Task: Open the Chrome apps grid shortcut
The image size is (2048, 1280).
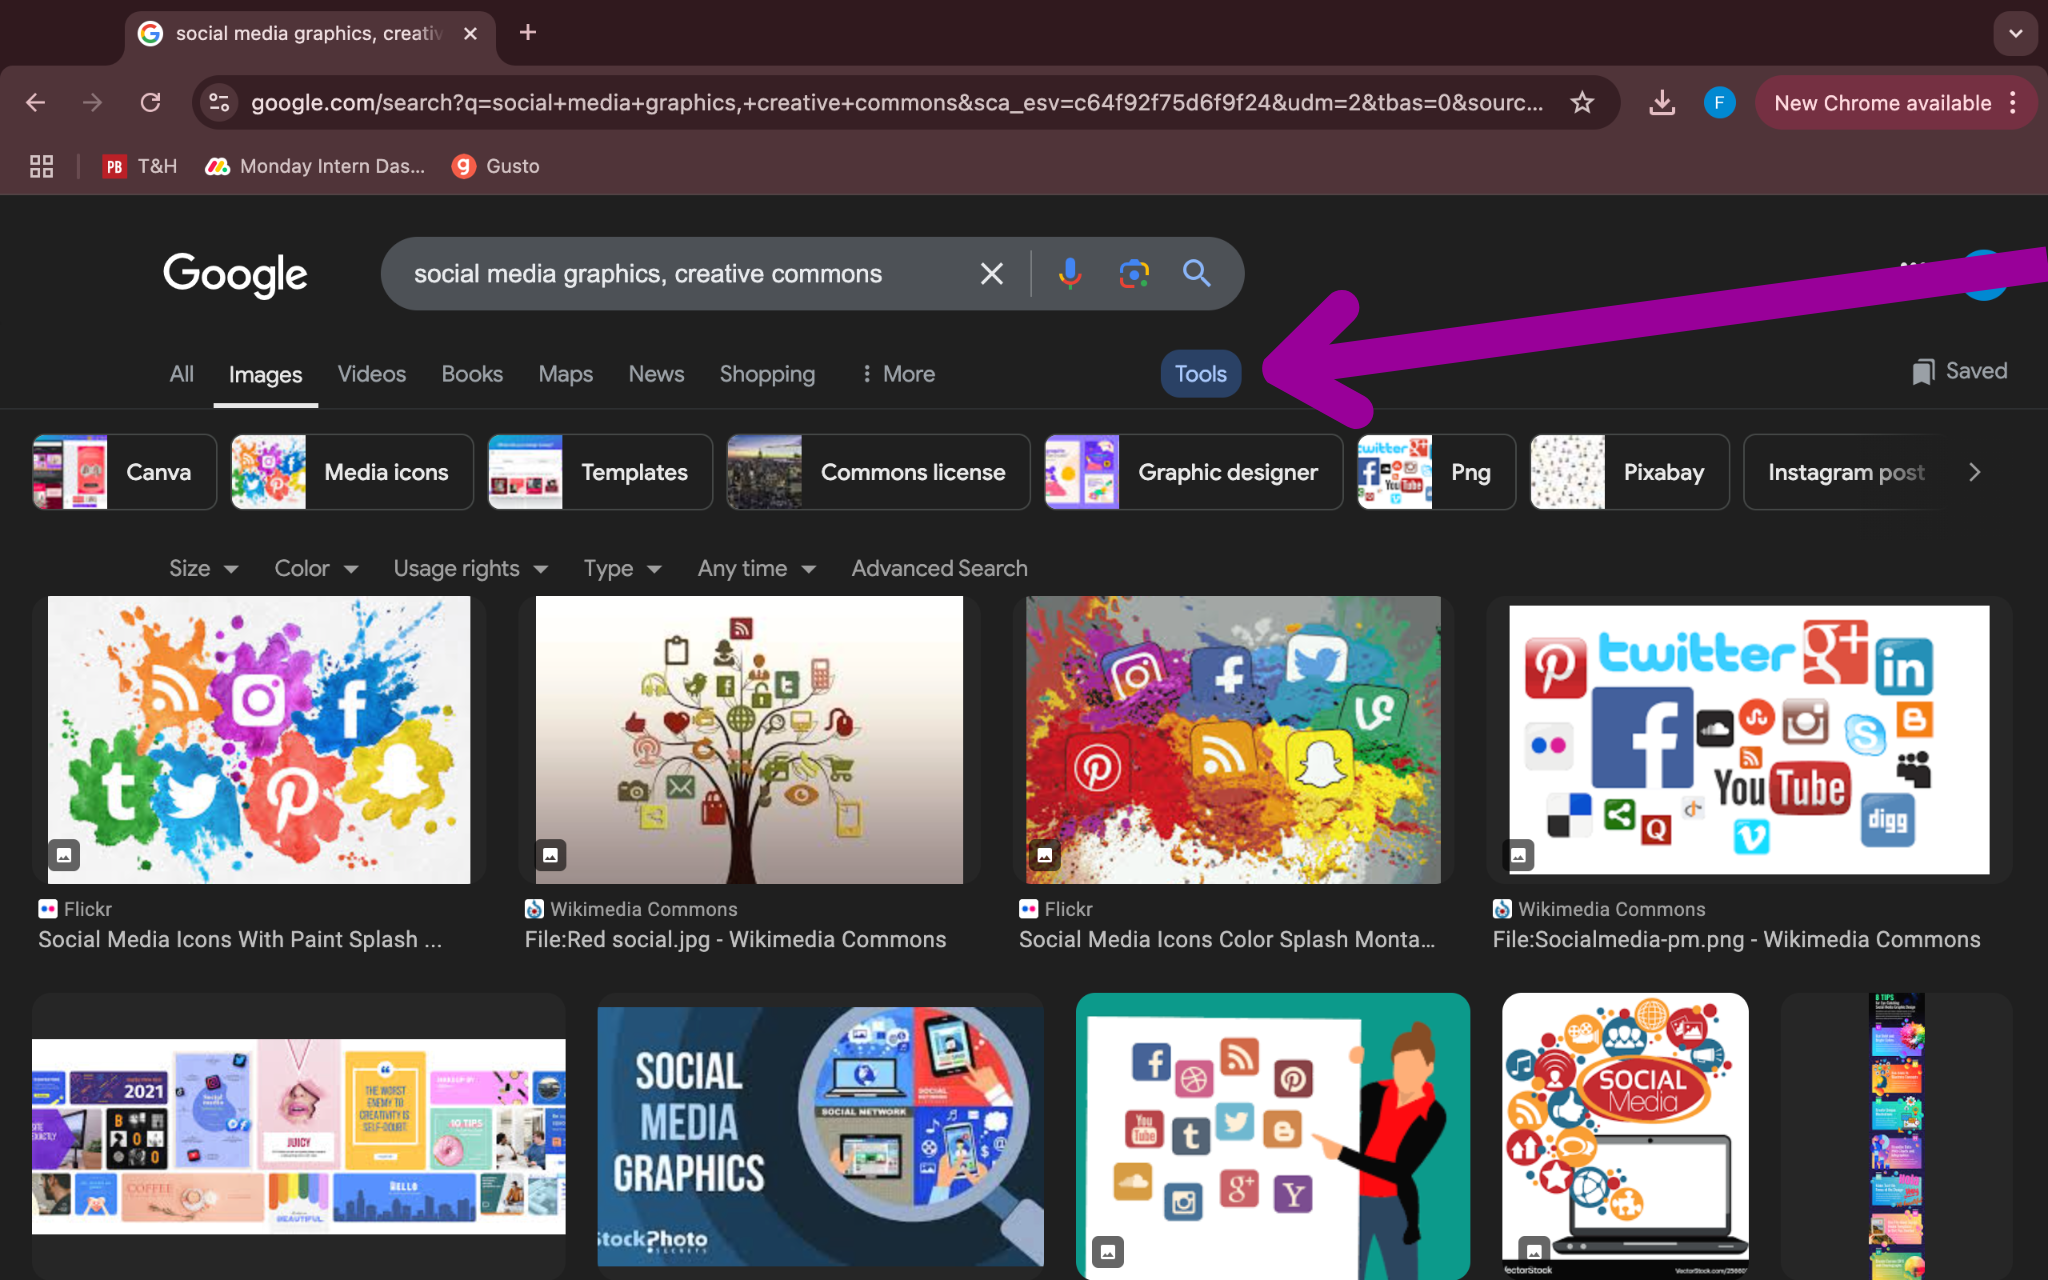Action: point(41,166)
